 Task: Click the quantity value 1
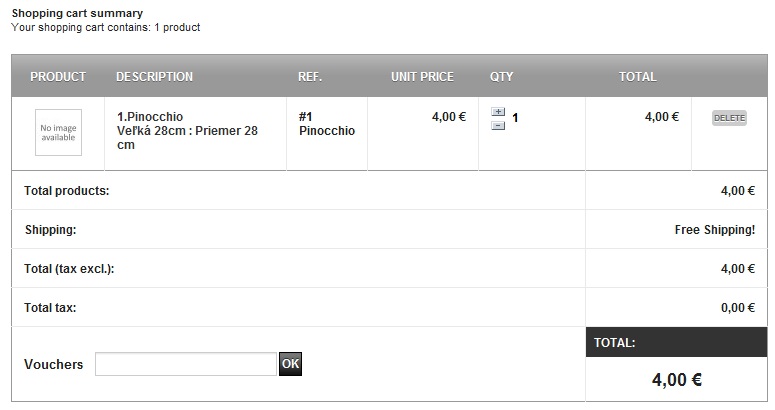pos(515,118)
